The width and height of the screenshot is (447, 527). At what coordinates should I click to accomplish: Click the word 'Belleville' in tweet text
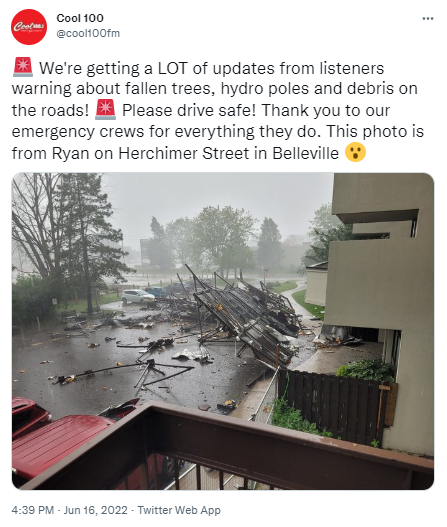[306, 153]
